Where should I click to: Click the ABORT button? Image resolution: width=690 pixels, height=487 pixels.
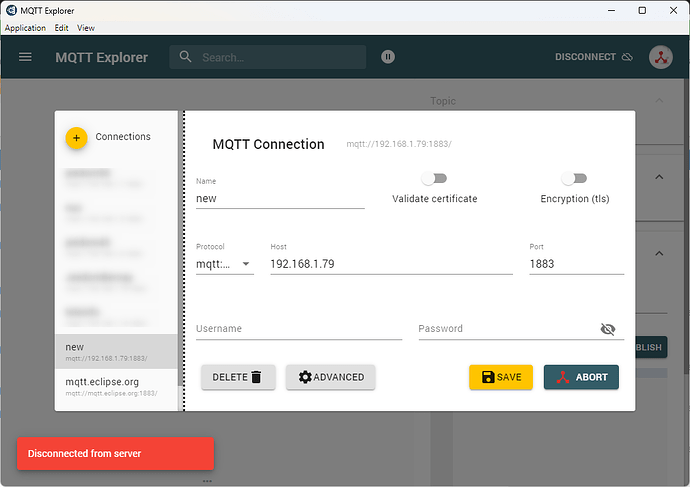[x=581, y=377]
